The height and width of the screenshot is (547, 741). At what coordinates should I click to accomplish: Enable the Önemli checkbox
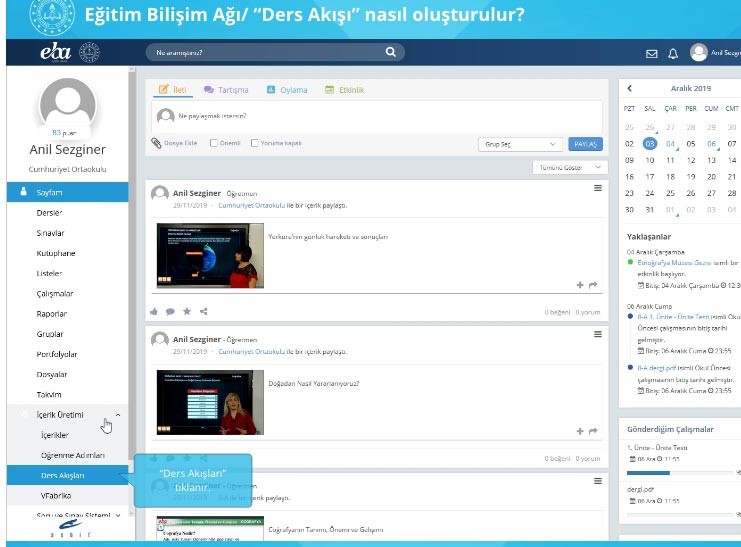point(213,143)
